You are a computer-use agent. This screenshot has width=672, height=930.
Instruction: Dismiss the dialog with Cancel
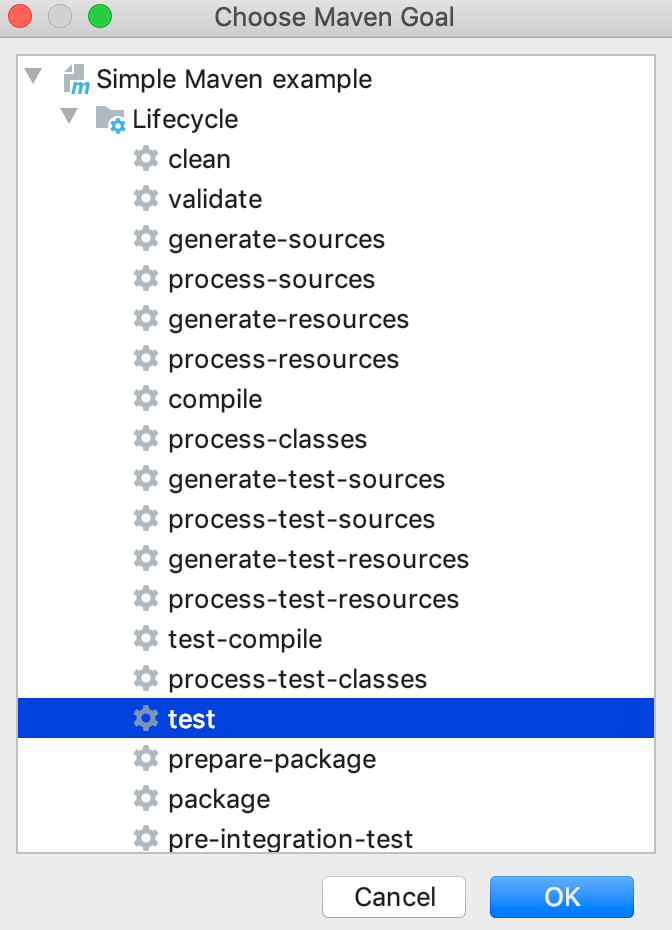(x=394, y=897)
